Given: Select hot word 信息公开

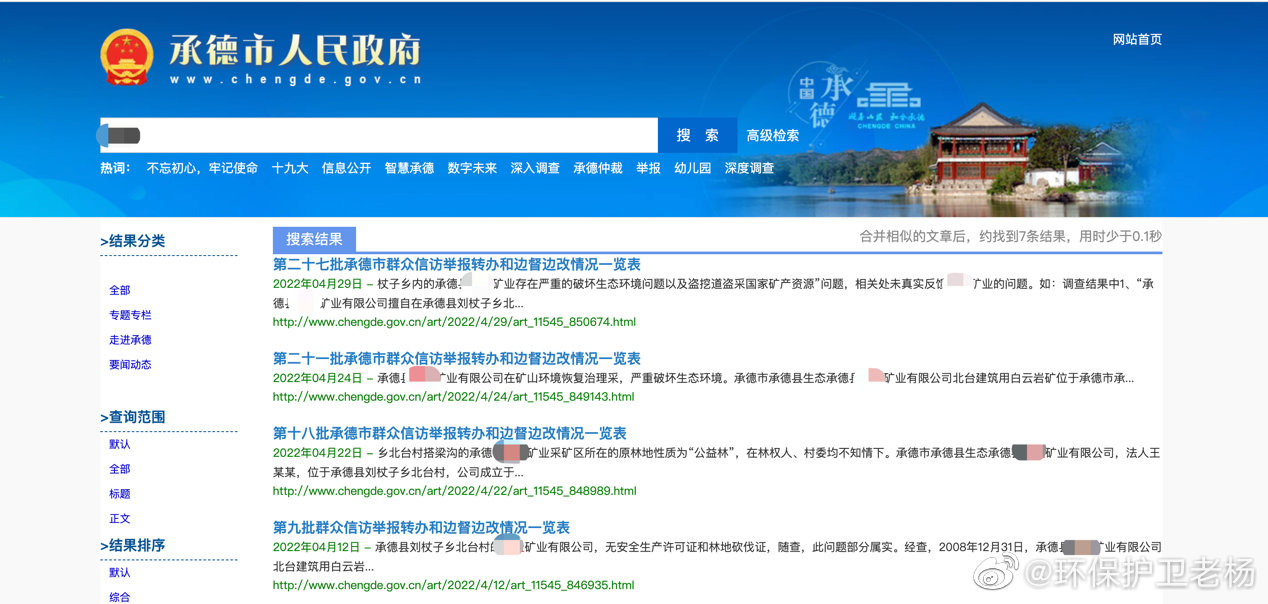Looking at the screenshot, I should [346, 168].
